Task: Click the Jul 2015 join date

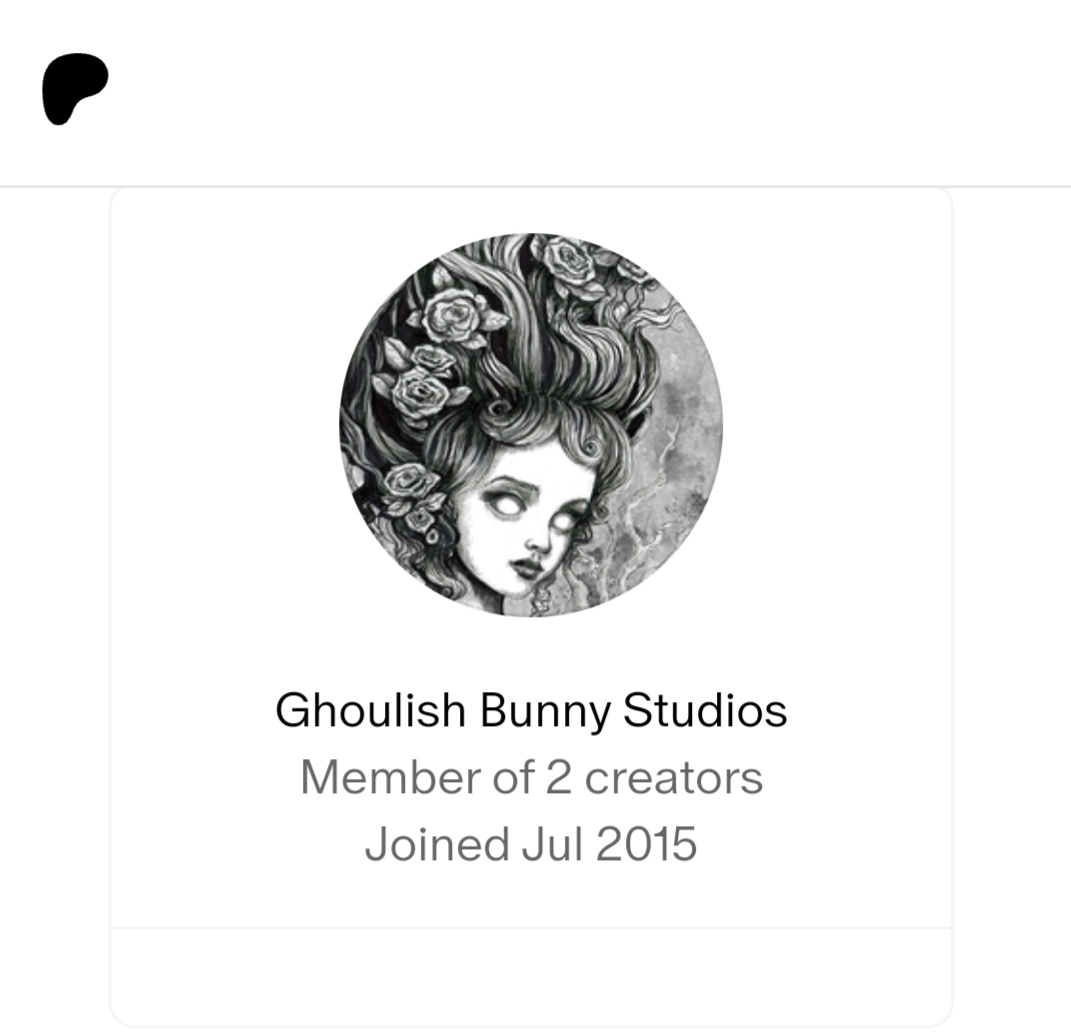Action: (x=609, y=844)
